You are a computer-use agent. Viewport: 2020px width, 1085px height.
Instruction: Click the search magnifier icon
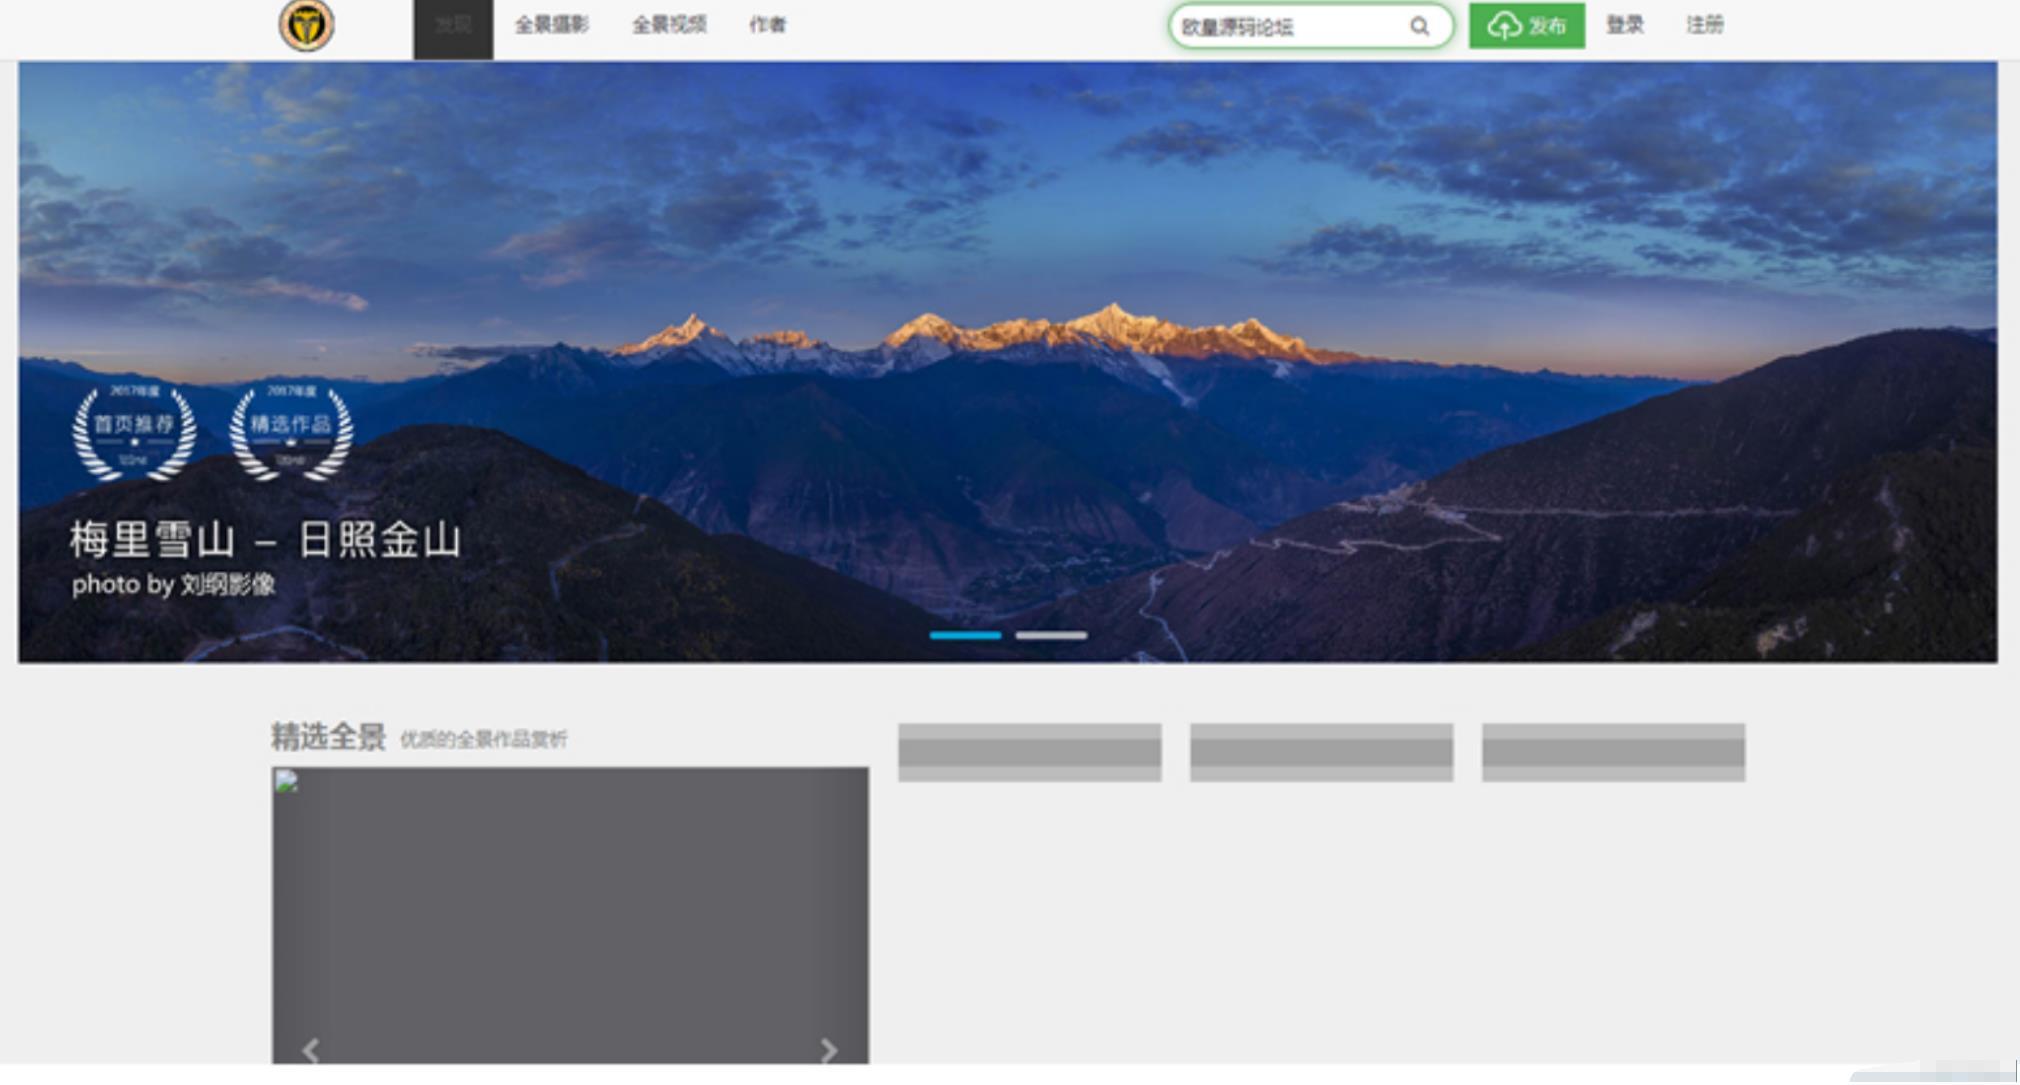(x=1419, y=27)
